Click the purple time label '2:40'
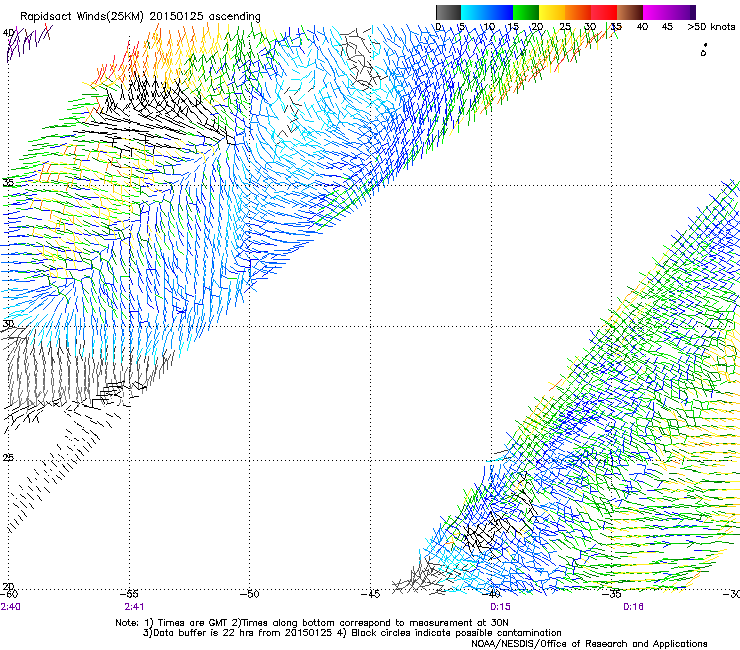This screenshot has height=650, width=740. click(10, 607)
